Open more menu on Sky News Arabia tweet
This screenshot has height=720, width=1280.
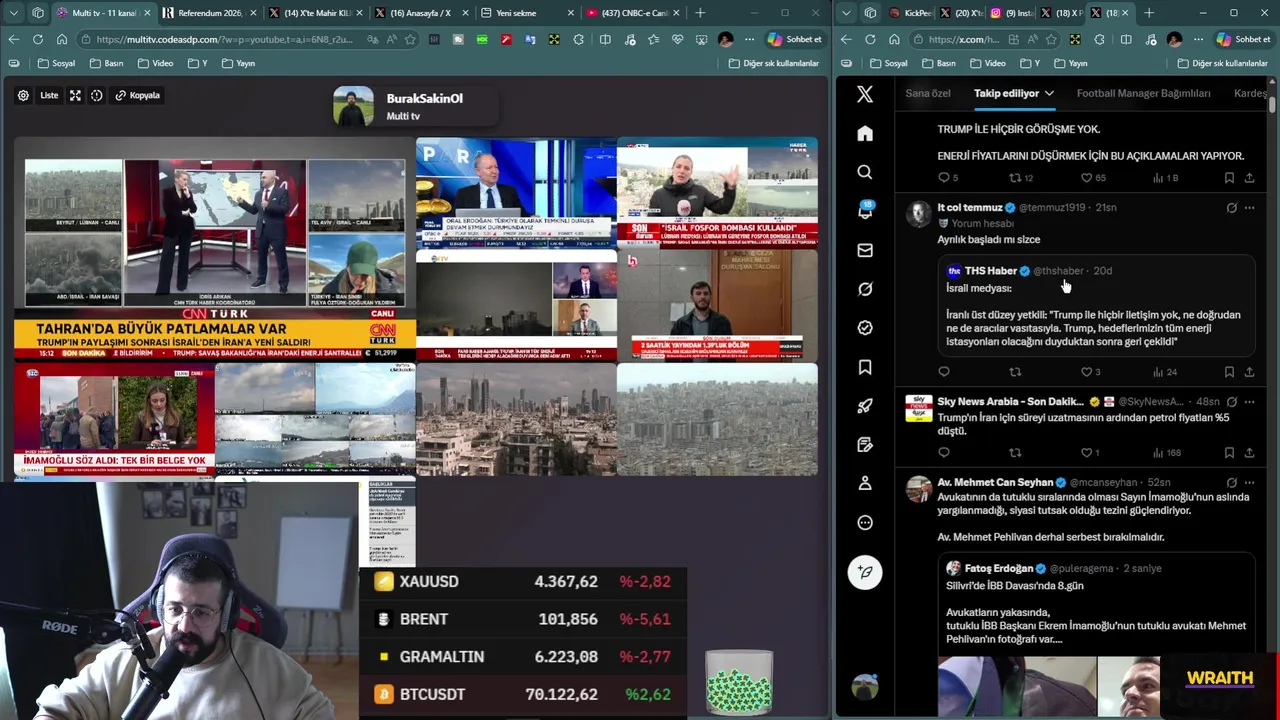click(x=1249, y=402)
